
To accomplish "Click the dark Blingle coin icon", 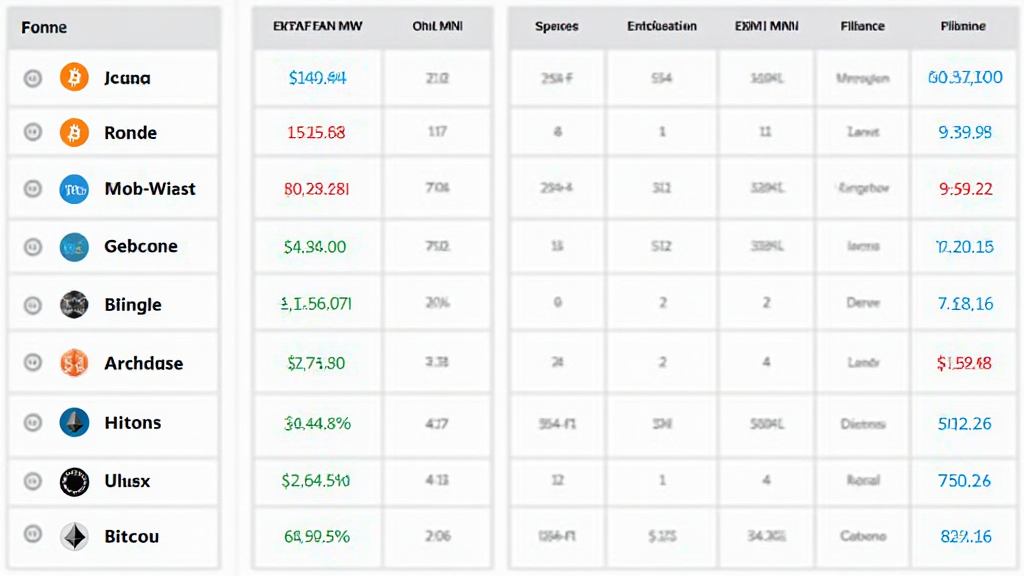I will [74, 304].
